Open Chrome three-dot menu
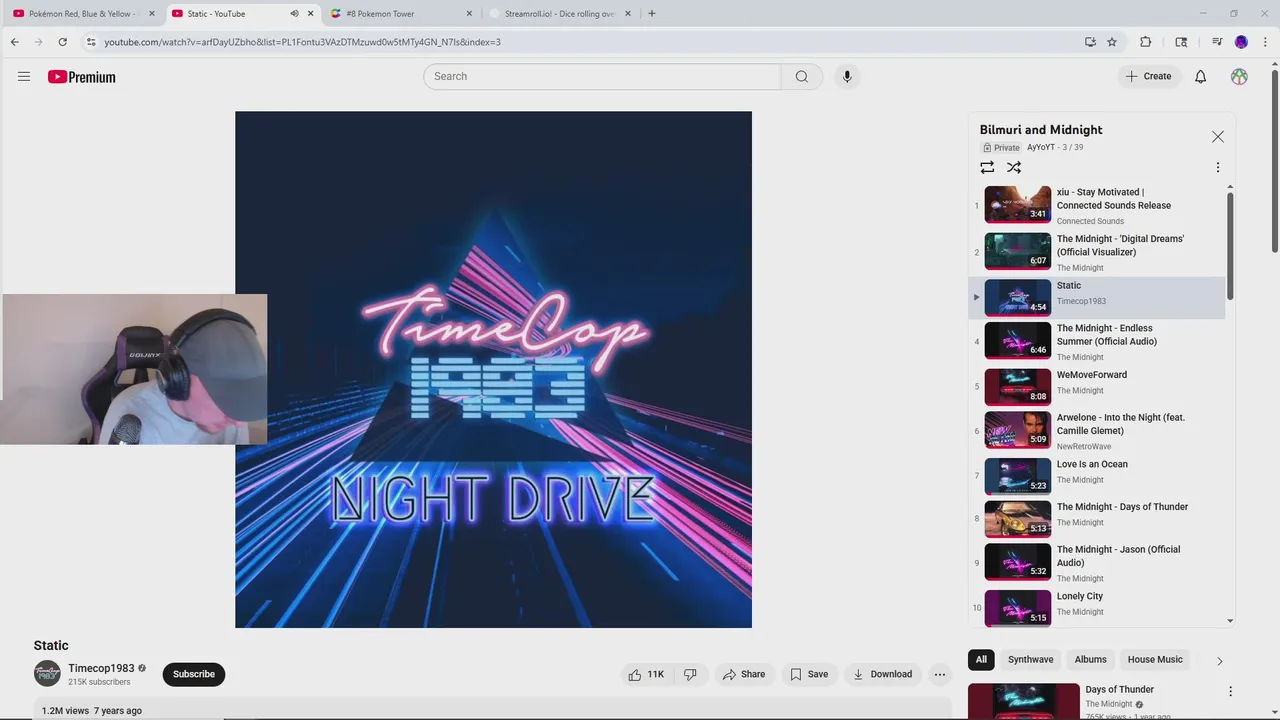This screenshot has width=1280, height=720. click(1265, 42)
